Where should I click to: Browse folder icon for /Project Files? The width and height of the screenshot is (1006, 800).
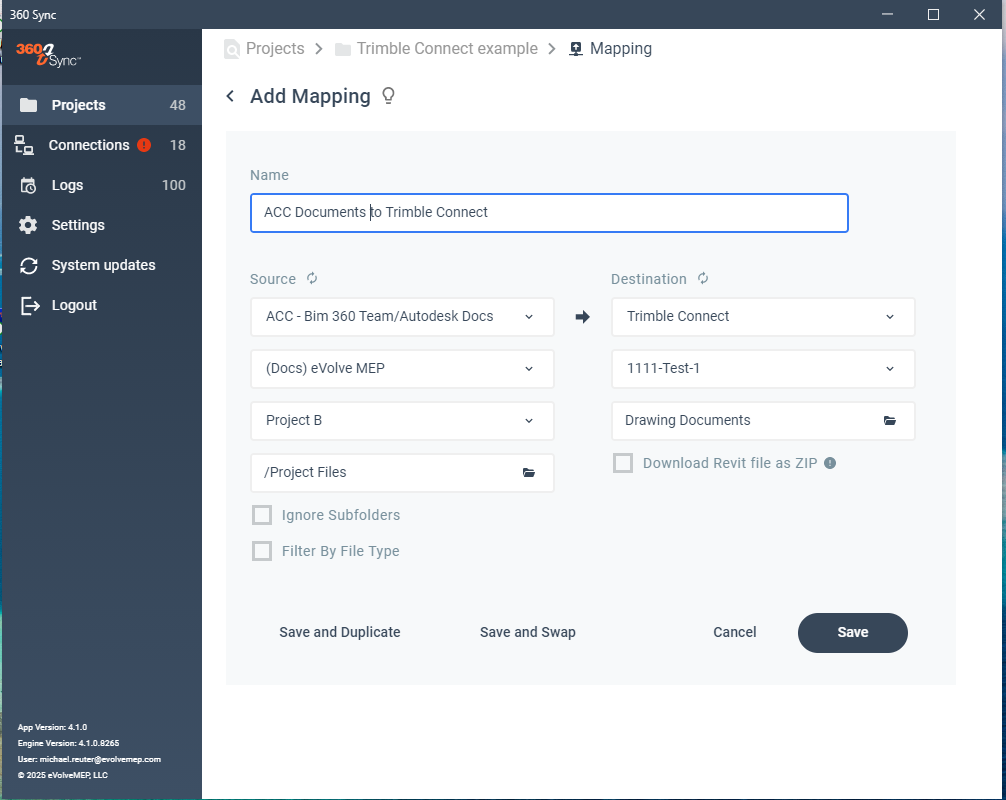[x=529, y=473]
